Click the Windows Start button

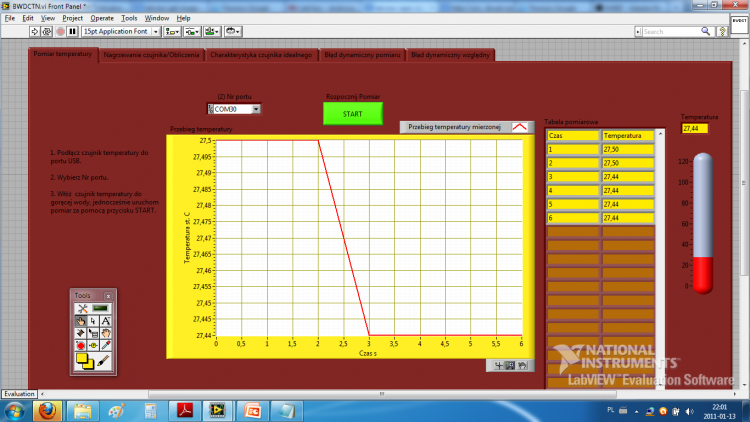pyautogui.click(x=14, y=411)
